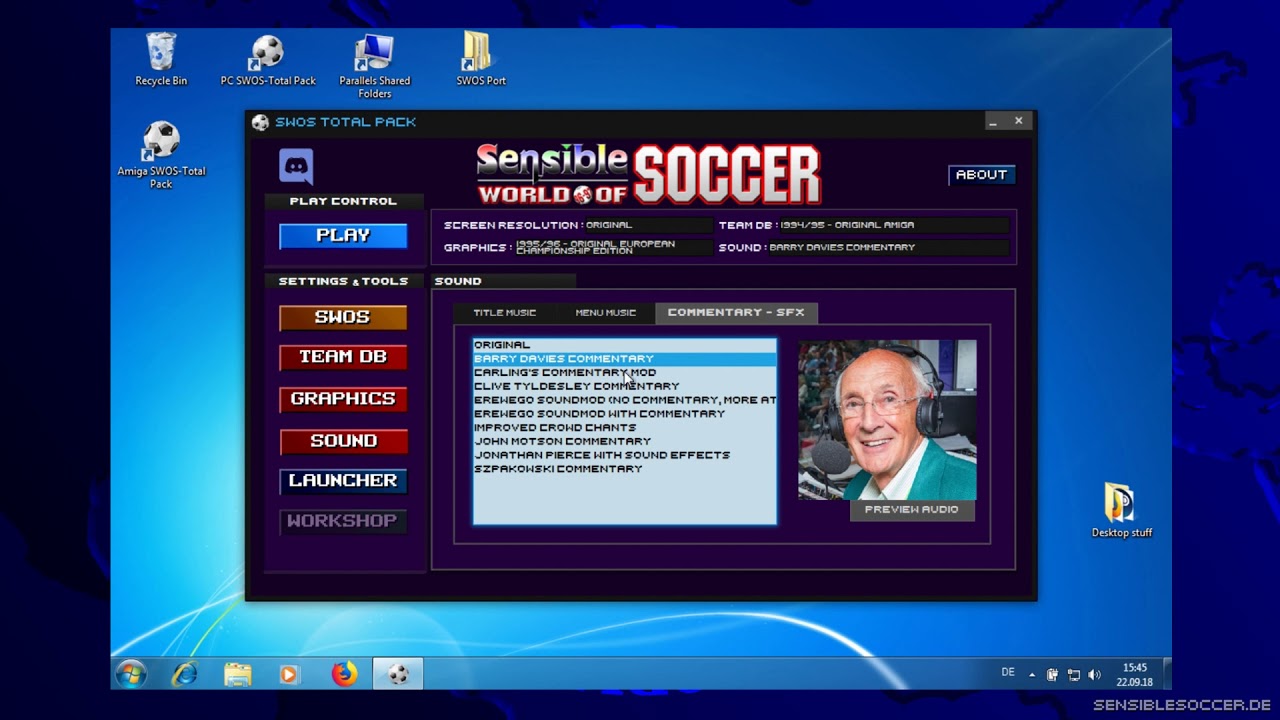Screen dimensions: 1280x720
Task: Open the TEAM DB settings section
Action: 343,357
